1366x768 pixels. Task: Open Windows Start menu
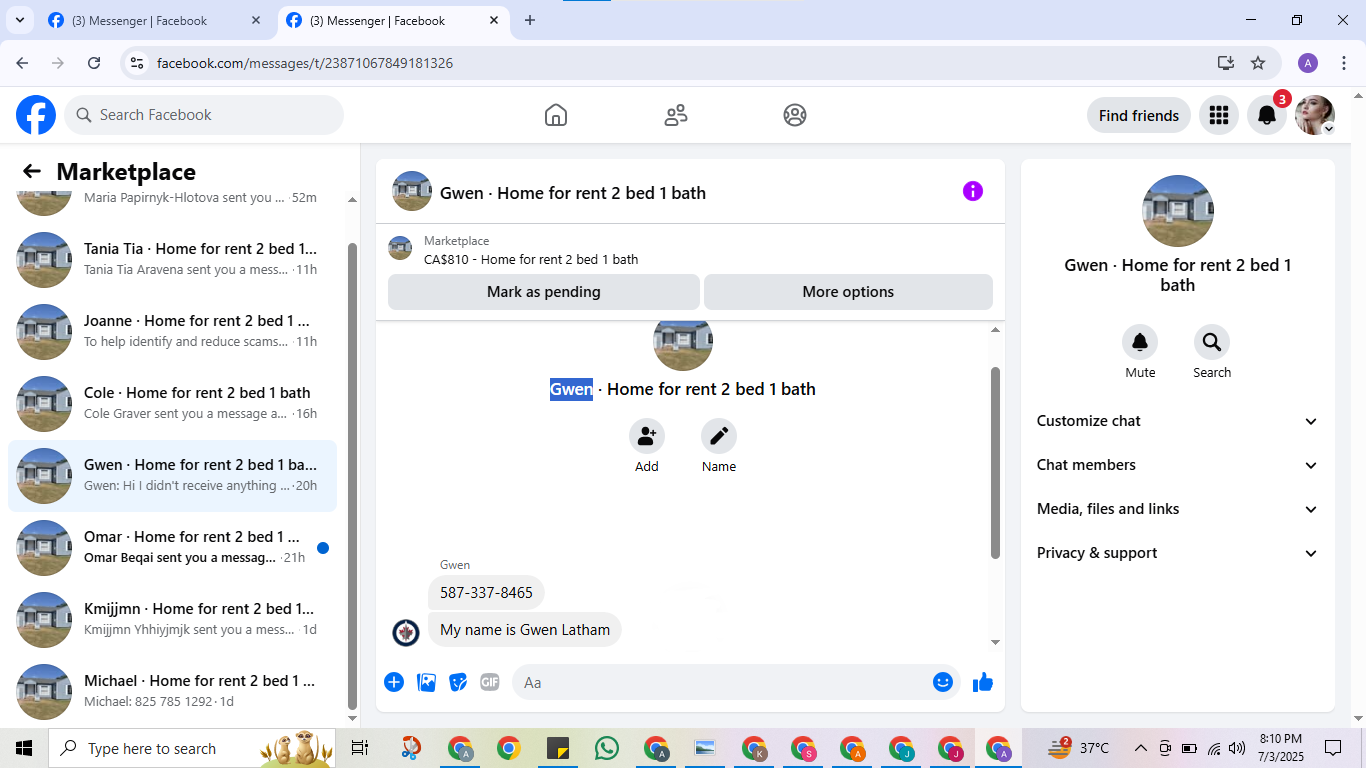[x=24, y=748]
